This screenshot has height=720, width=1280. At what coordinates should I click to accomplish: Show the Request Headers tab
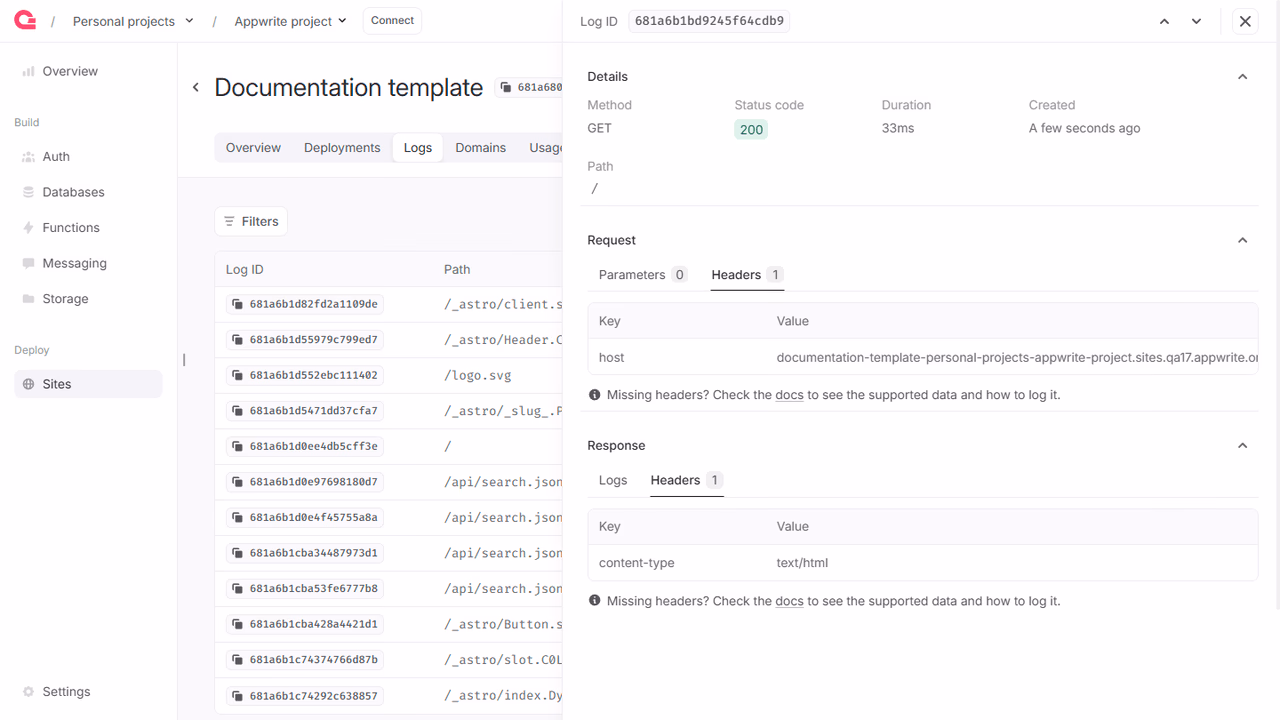tap(747, 275)
